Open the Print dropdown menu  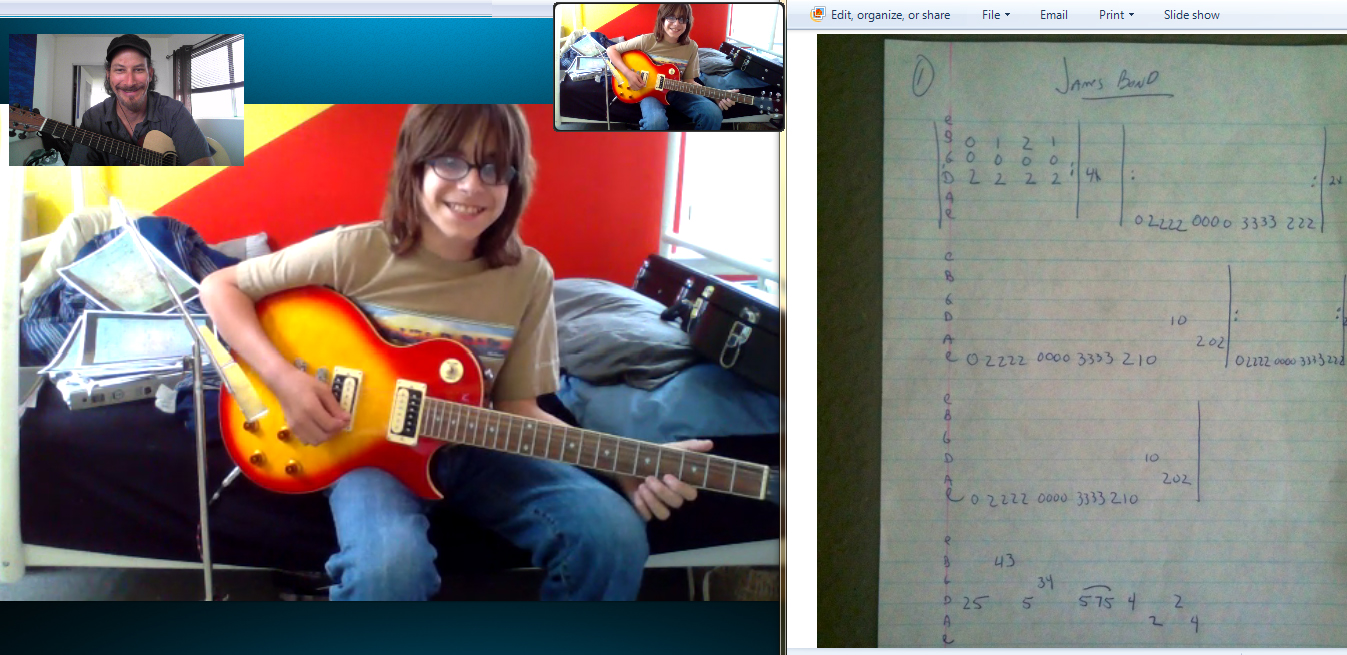[x=1116, y=15]
